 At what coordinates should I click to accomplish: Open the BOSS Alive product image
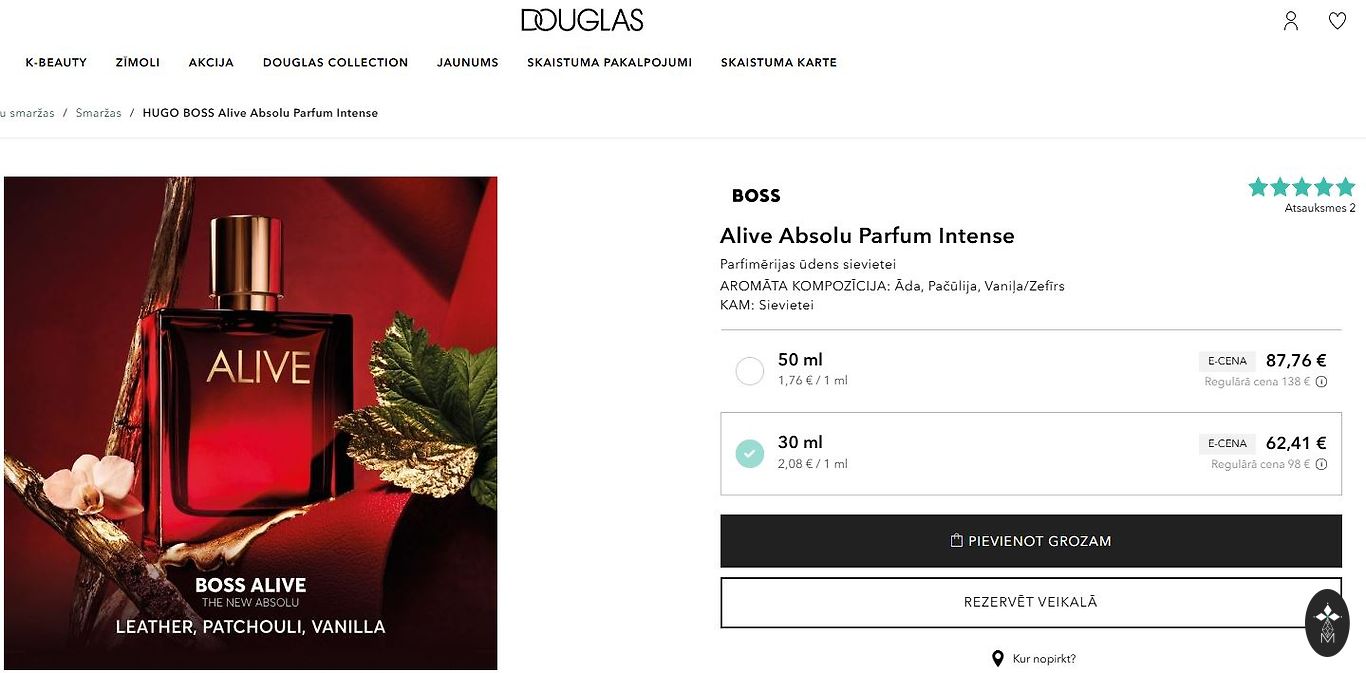pos(250,423)
